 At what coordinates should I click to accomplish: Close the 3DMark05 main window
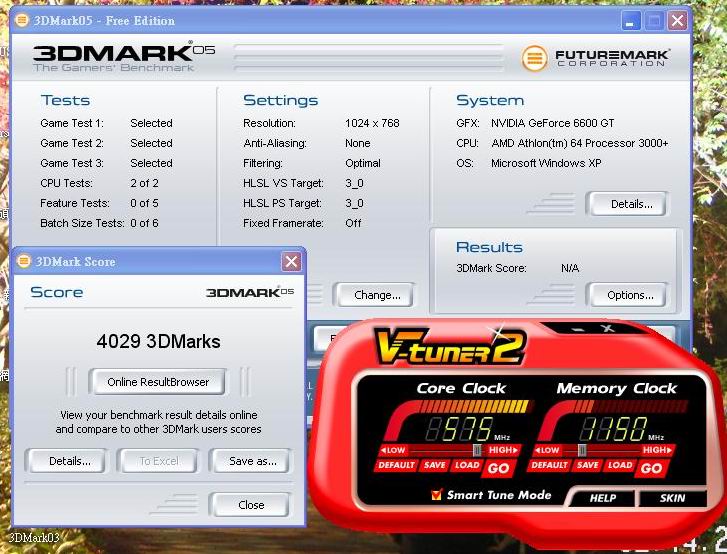click(677, 21)
